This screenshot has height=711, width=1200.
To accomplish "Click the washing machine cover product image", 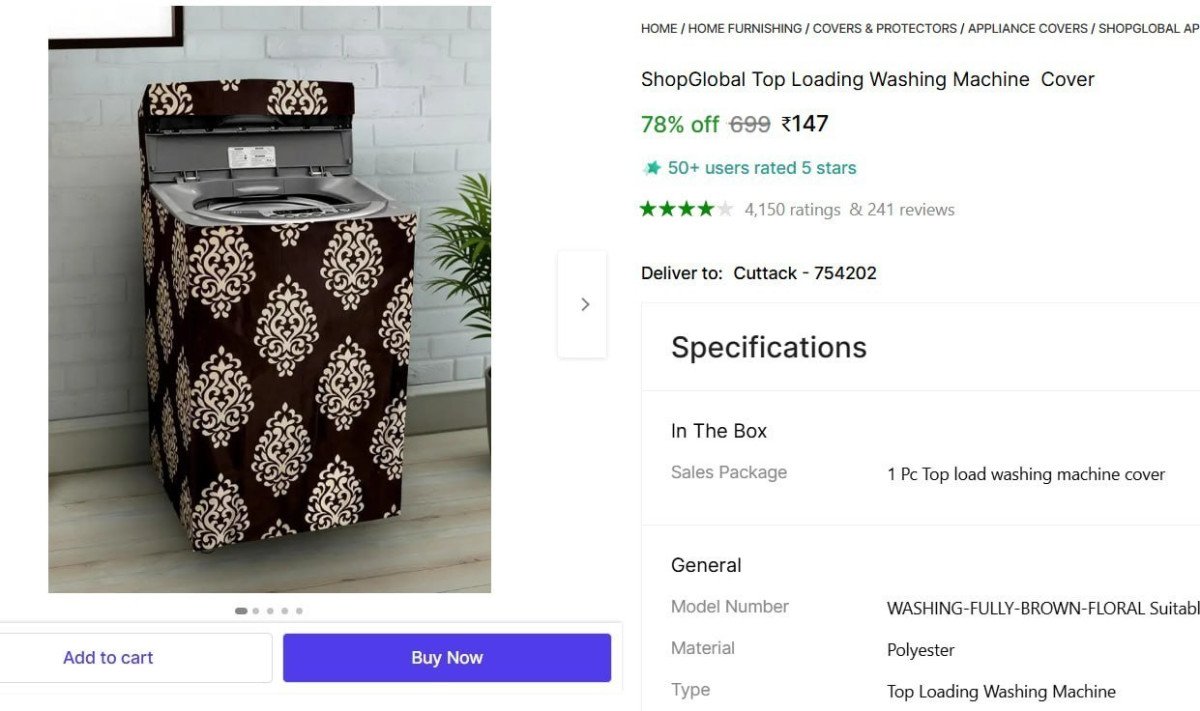I will click(268, 300).
